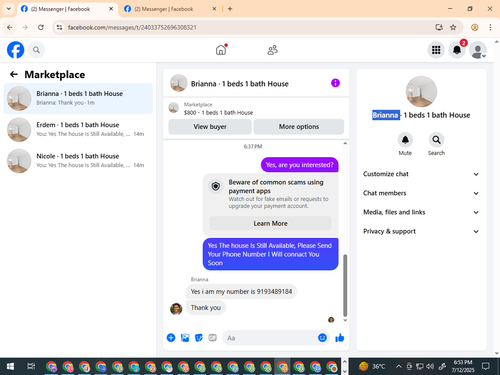Click browser back arrow
The height and width of the screenshot is (375, 500).
pos(10,27)
